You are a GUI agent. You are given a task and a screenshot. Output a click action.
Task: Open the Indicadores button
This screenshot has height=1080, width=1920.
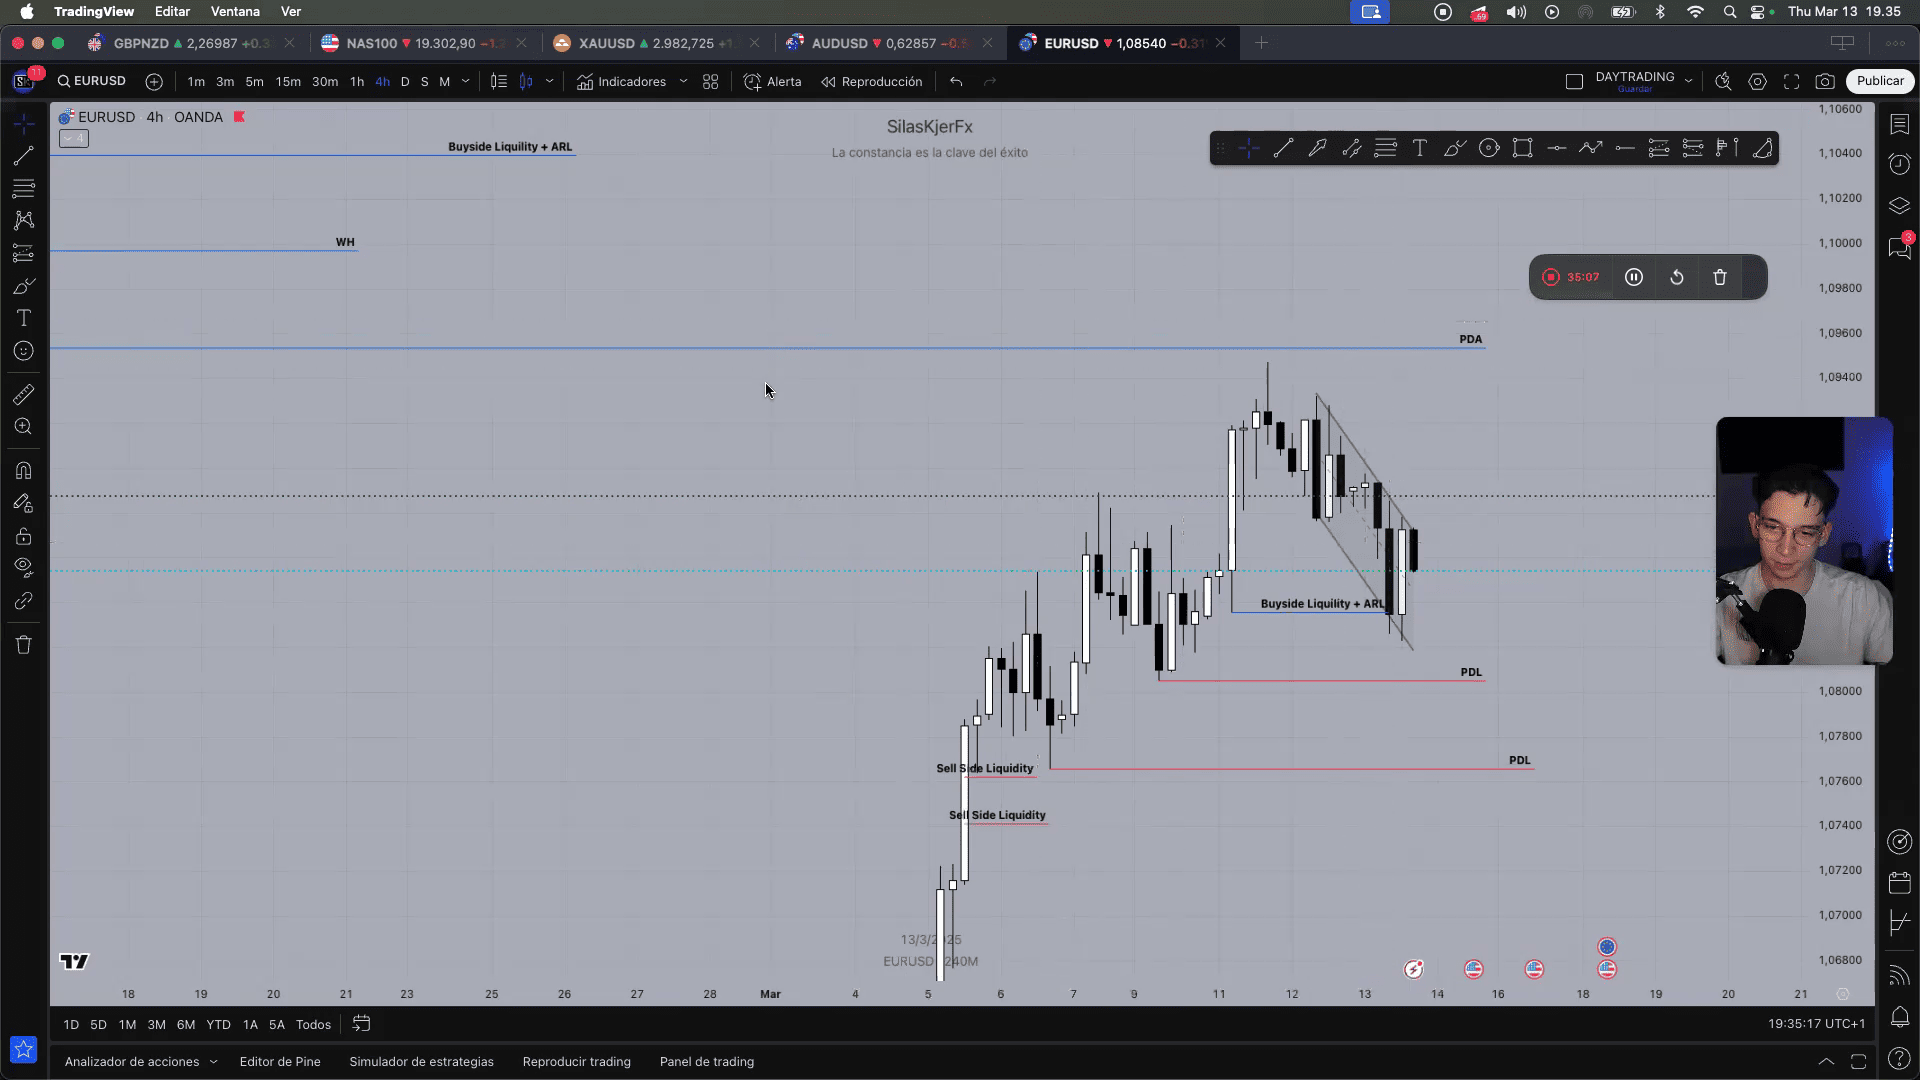[x=622, y=82]
